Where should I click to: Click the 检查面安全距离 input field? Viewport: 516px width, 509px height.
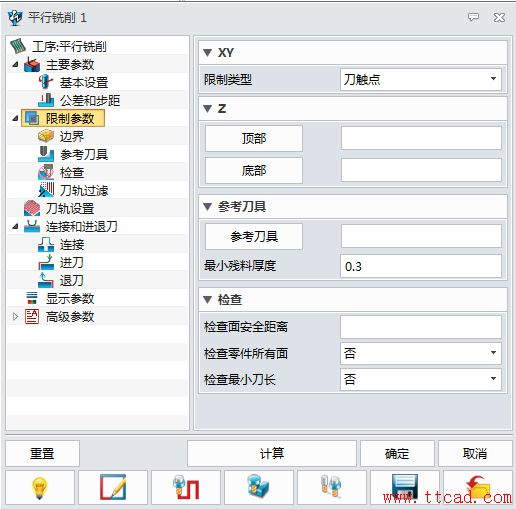421,327
